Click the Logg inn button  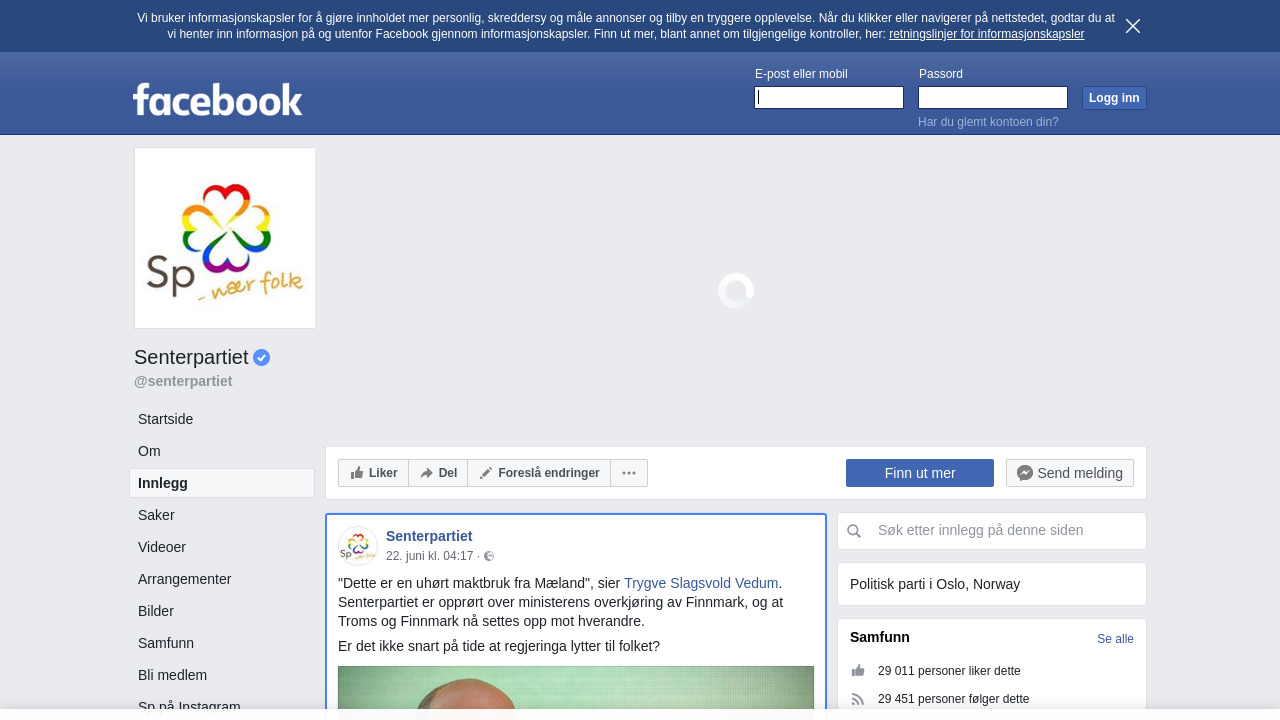(1114, 98)
